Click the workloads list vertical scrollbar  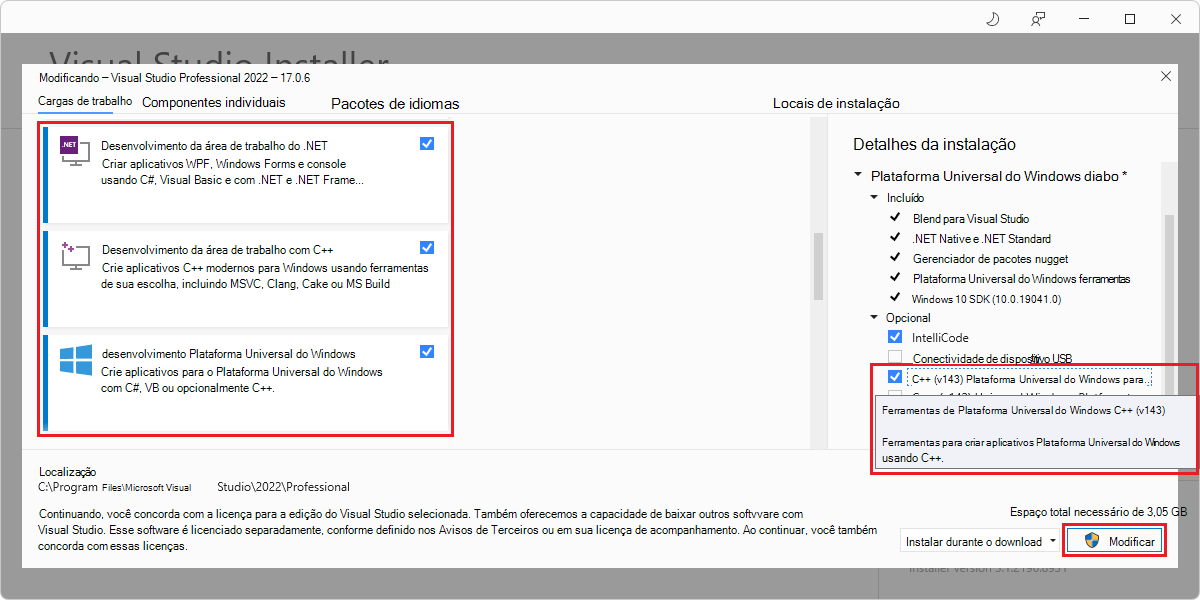pyautogui.click(x=817, y=266)
